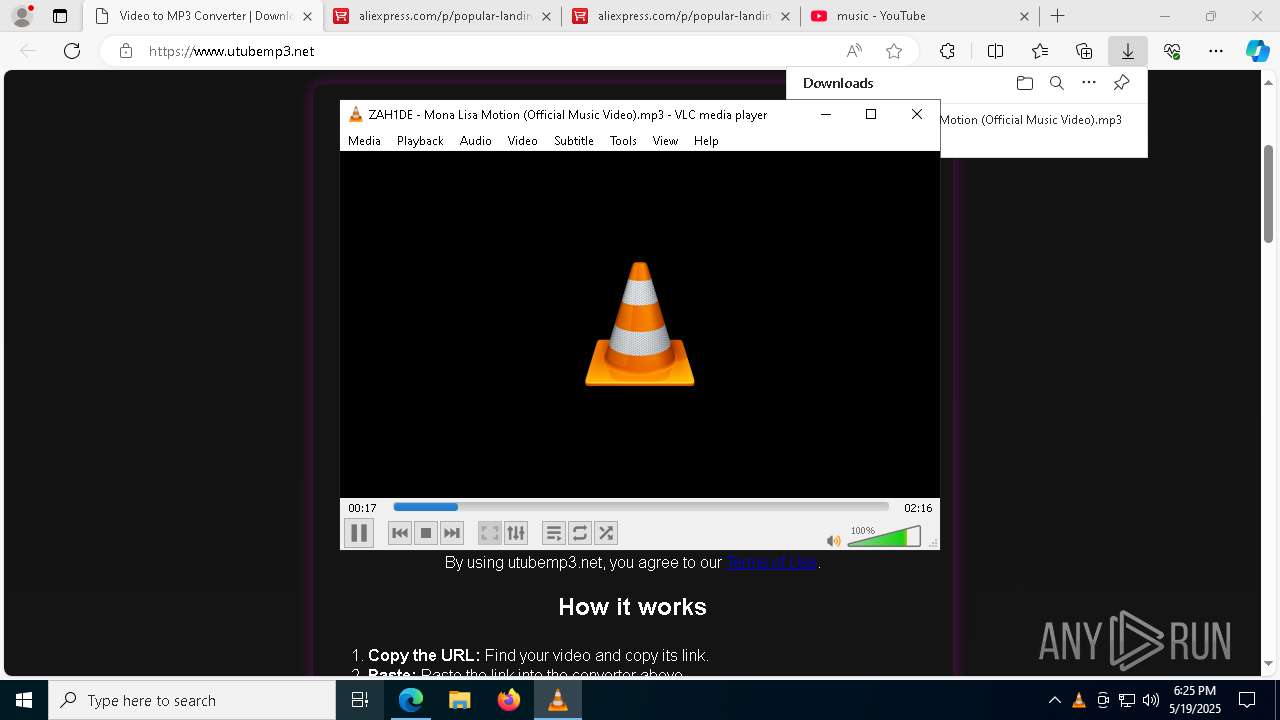View site information lock icon
The image size is (1280, 720).
click(x=126, y=51)
